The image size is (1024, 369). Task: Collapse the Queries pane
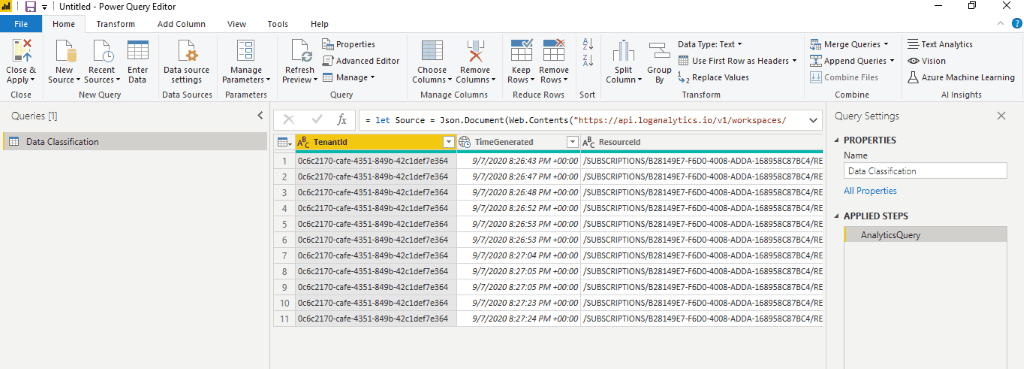click(260, 116)
